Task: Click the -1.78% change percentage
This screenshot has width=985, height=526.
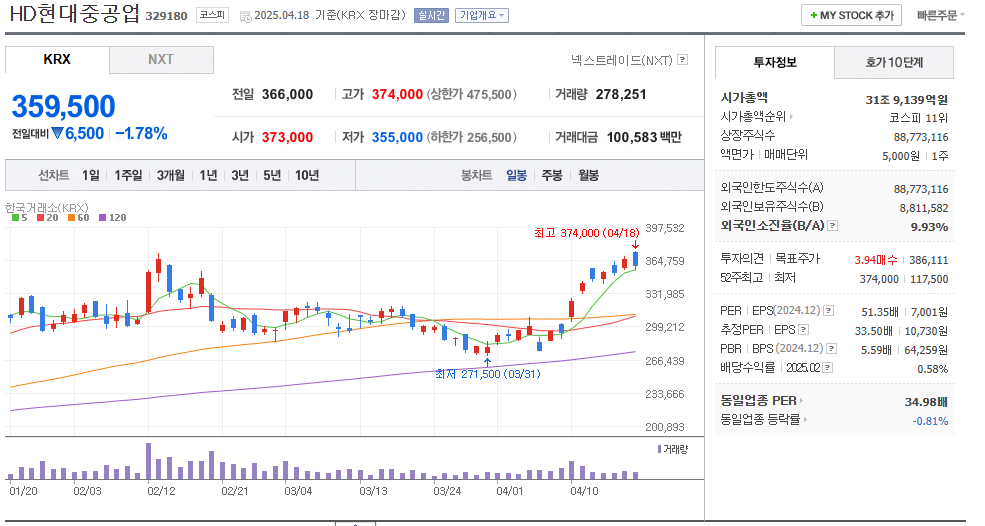Action: [x=141, y=133]
